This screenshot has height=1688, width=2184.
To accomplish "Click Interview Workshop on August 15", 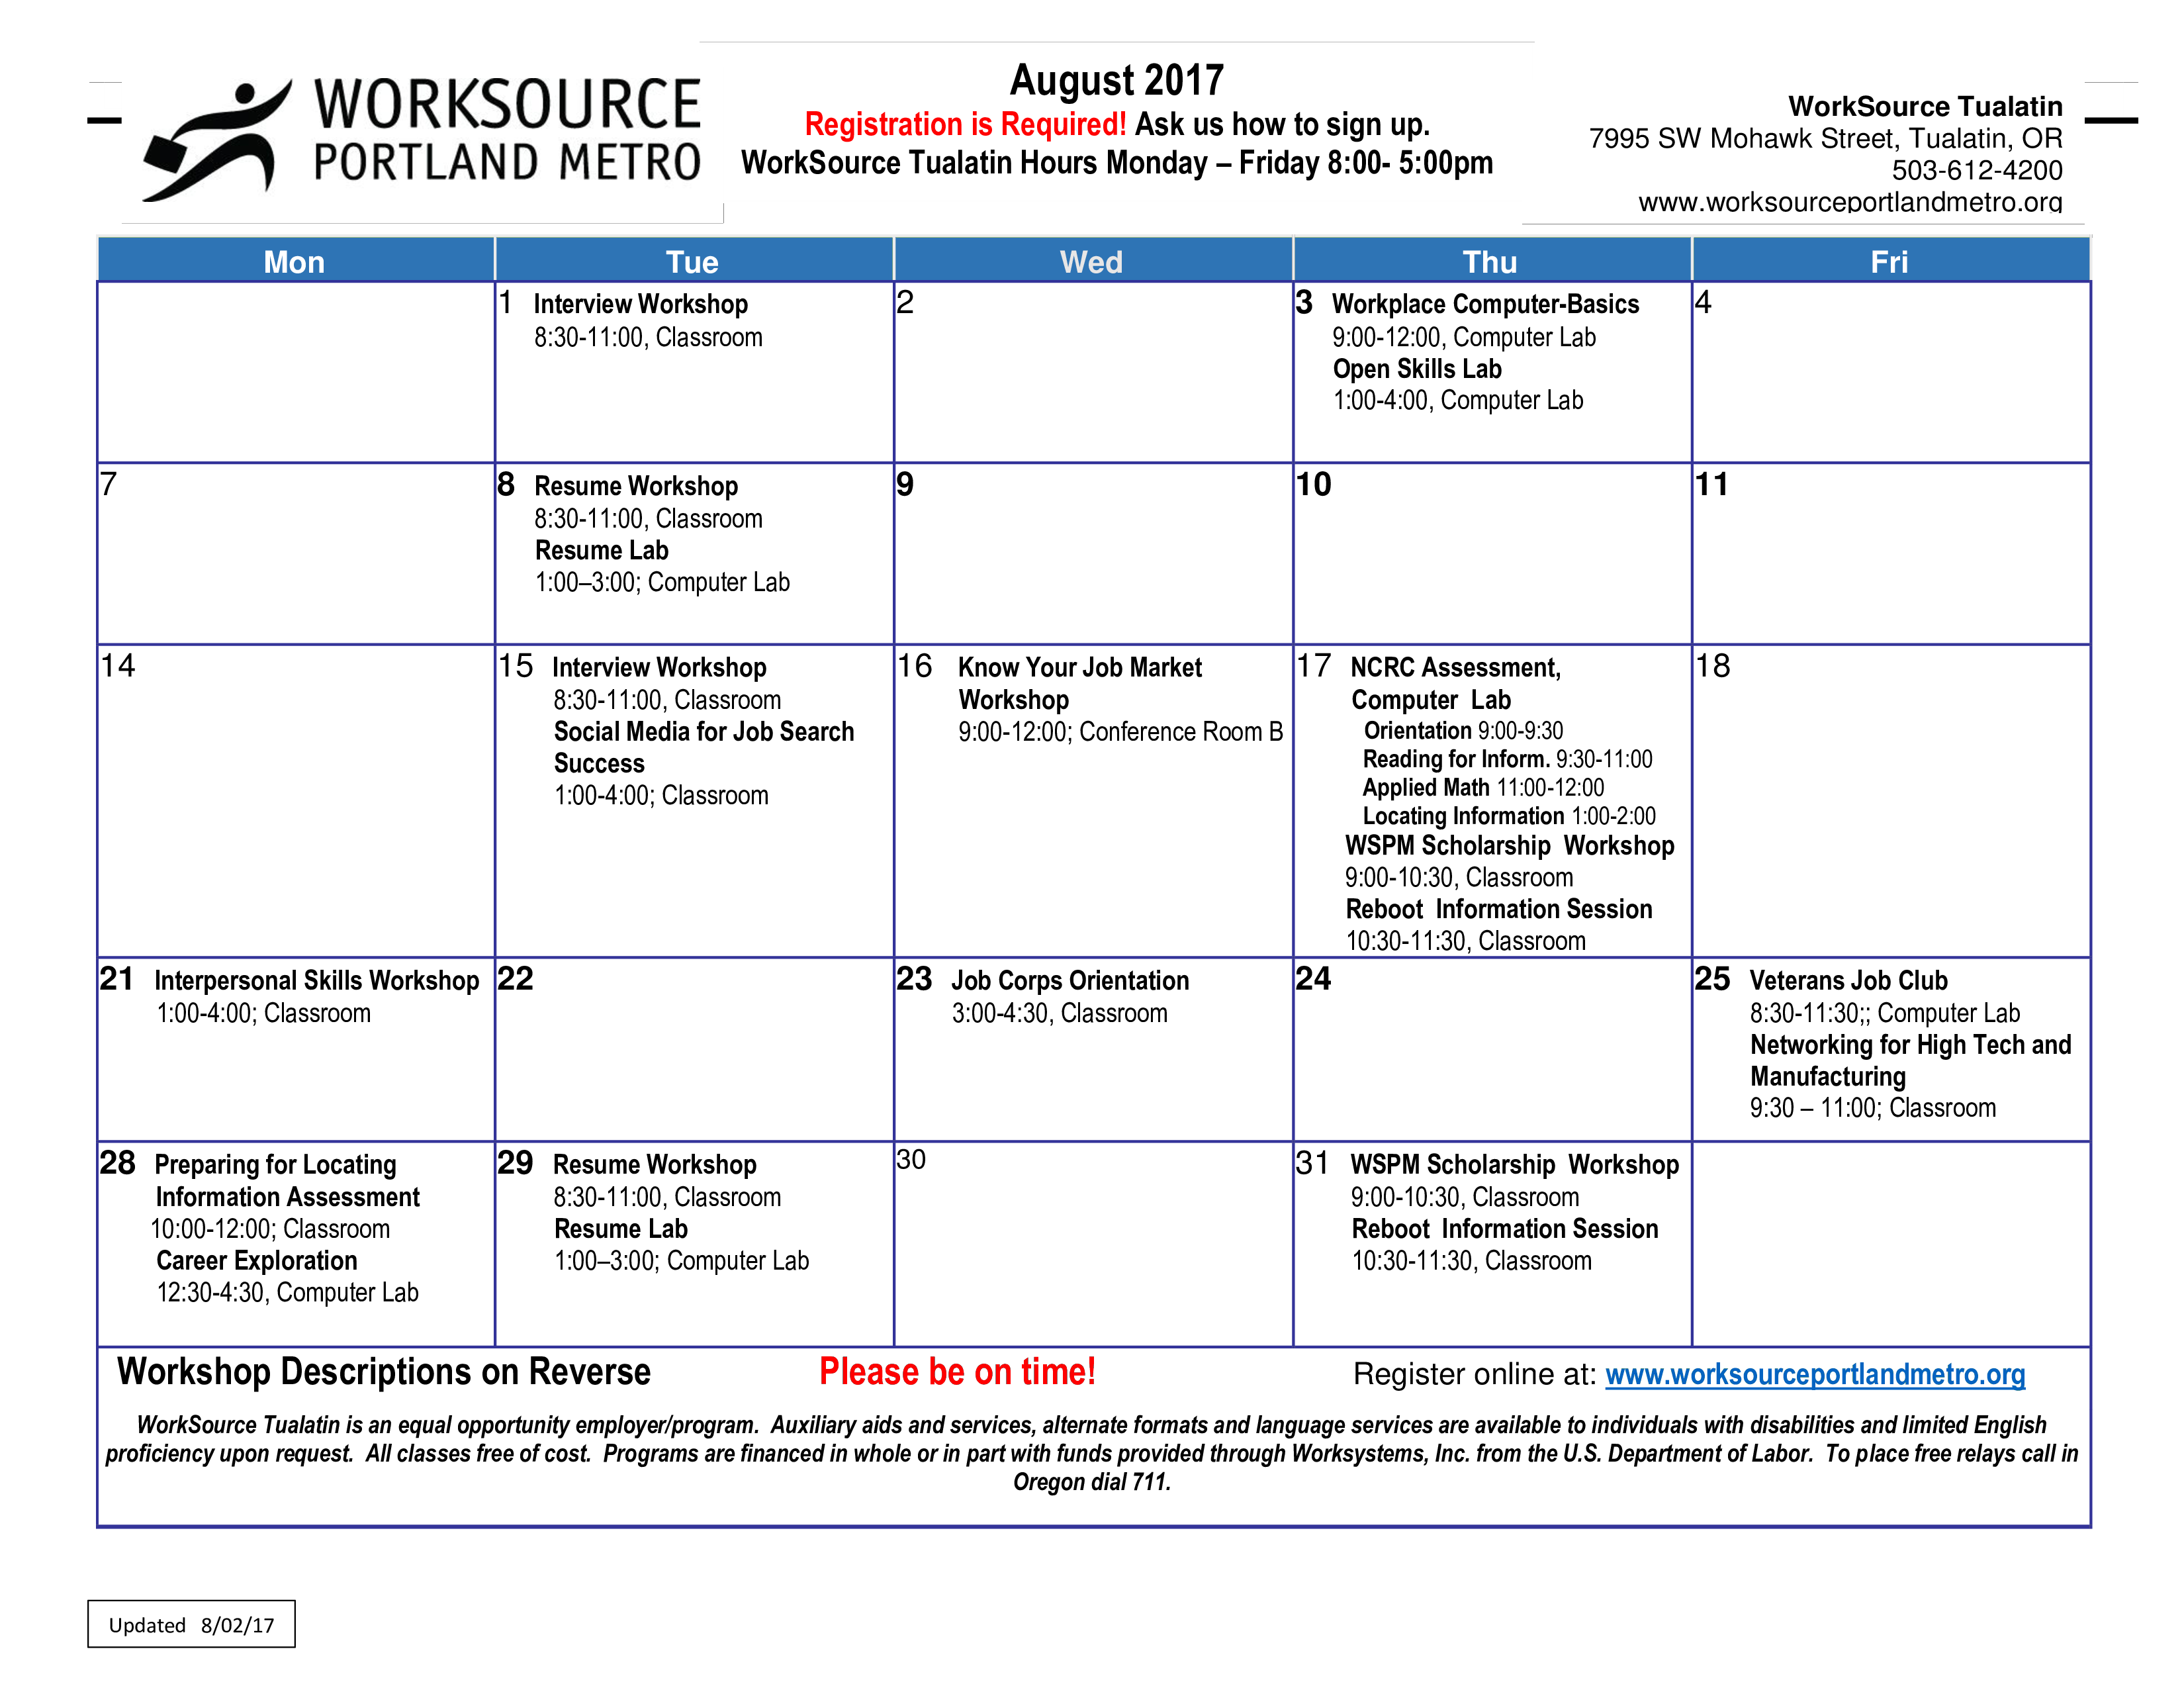I will point(659,667).
